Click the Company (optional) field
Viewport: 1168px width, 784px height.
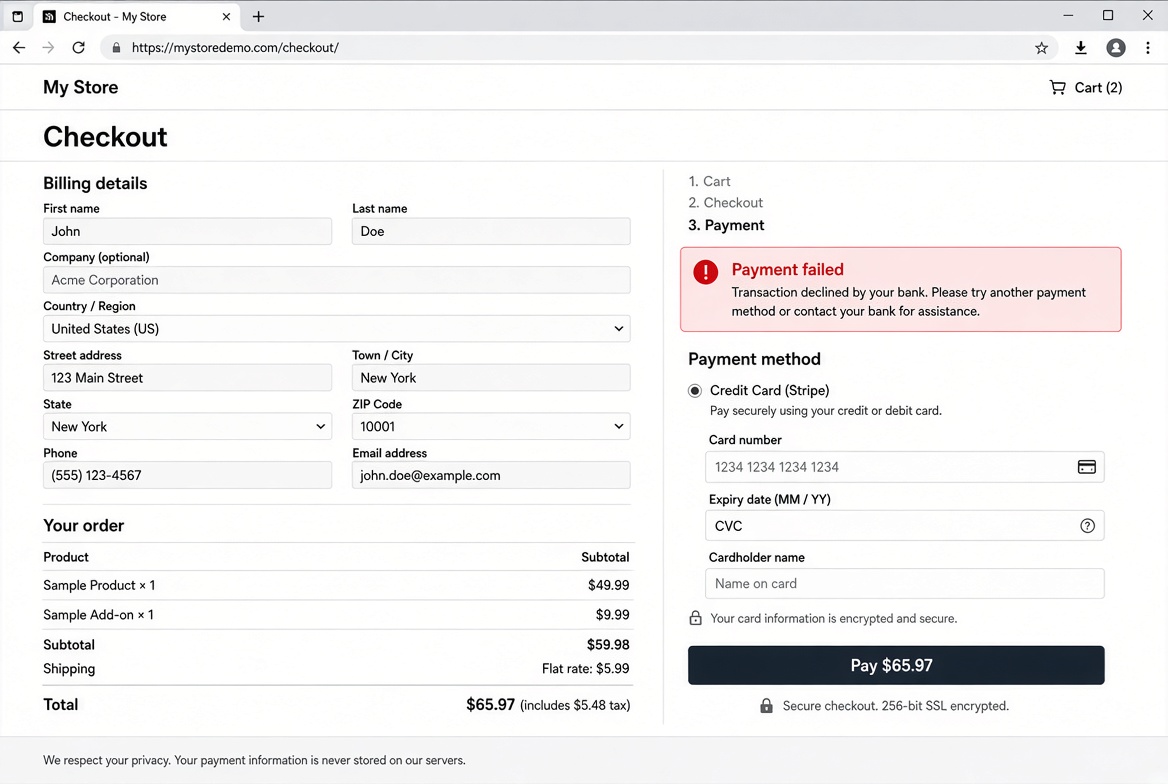[337, 280]
